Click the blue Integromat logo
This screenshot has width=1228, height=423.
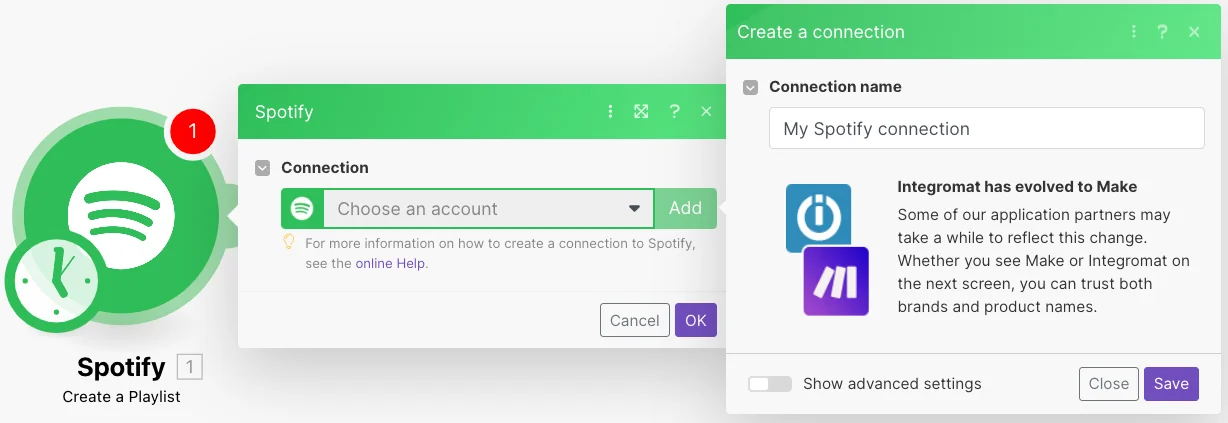tap(818, 217)
